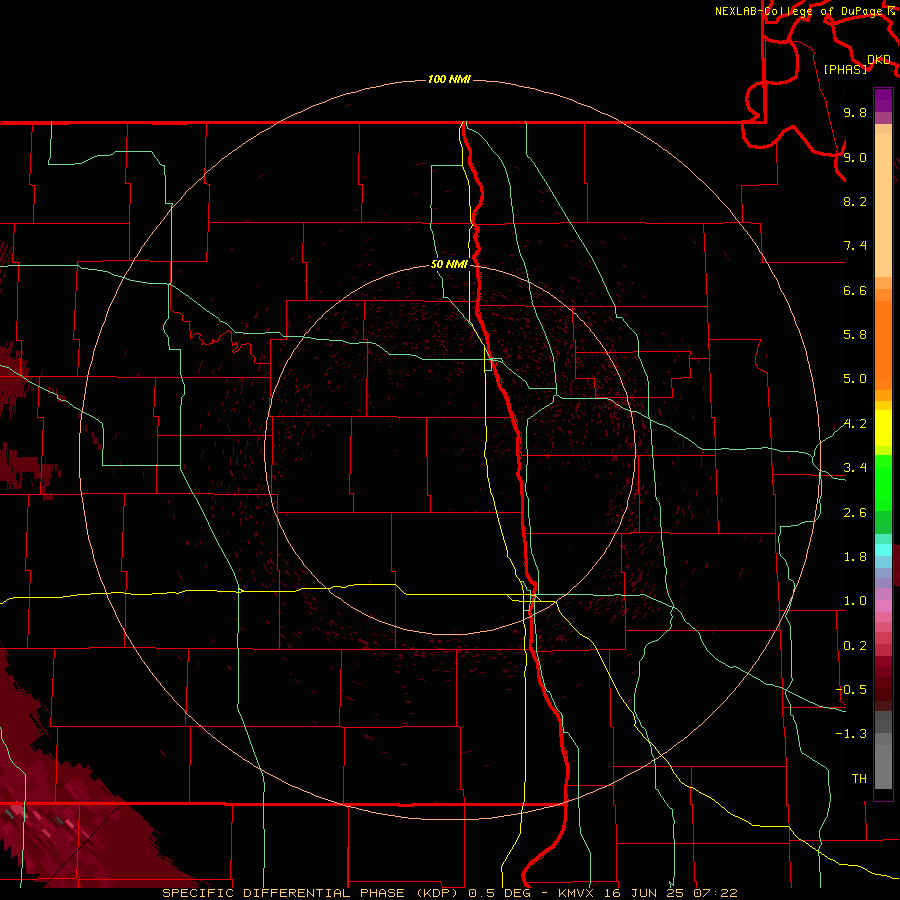Click the 16 JUN 25 07:22 timestamp
Screen dimensions: 900x900
[x=669, y=893]
